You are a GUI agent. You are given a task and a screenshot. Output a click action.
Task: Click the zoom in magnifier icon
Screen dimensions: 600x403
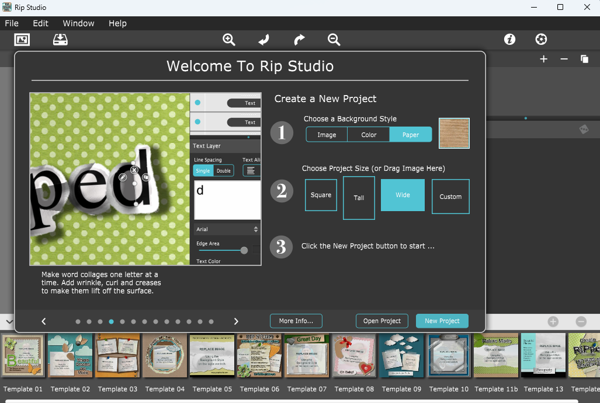pyautogui.click(x=229, y=39)
